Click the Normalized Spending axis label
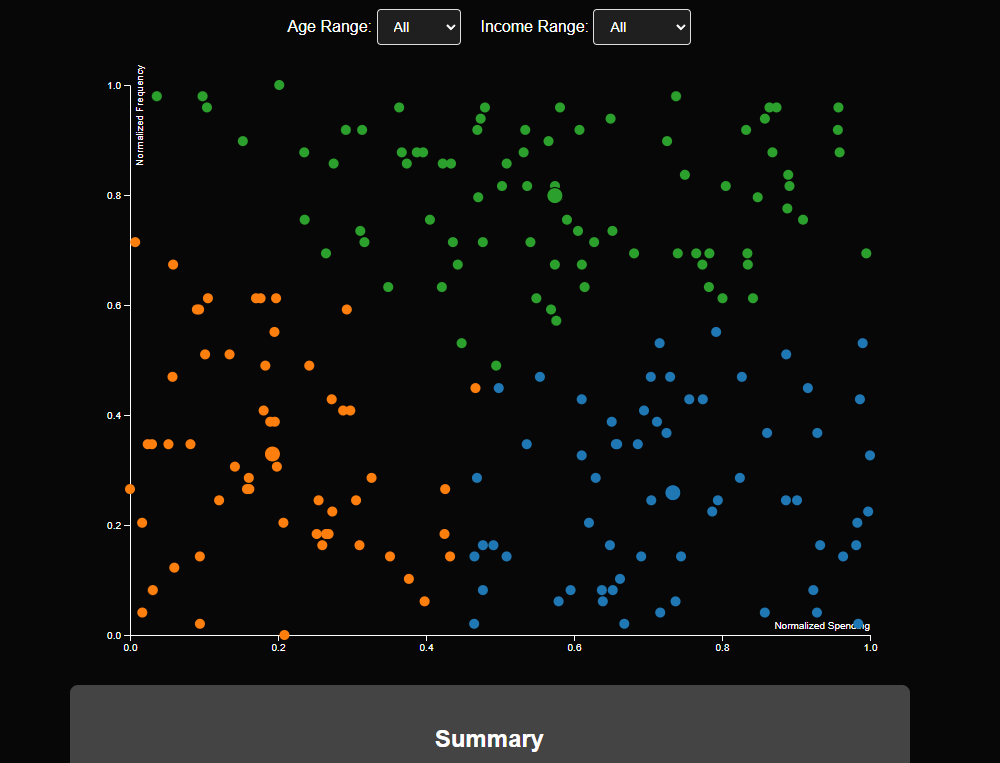 coord(821,626)
